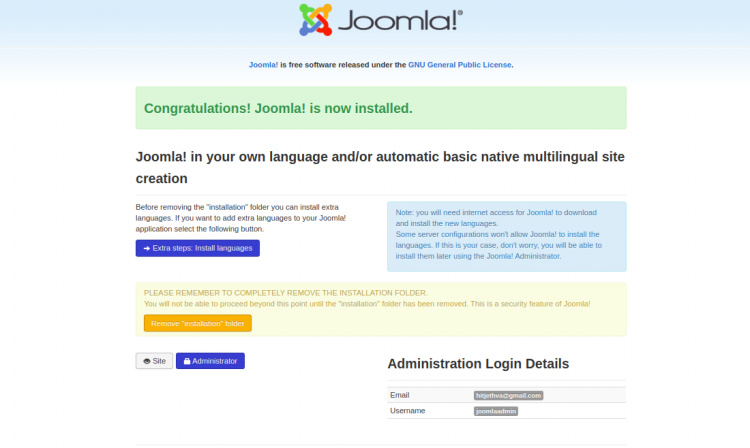Select the joomlaadmin username badge
Image resolution: width=750 pixels, height=448 pixels.
(496, 411)
